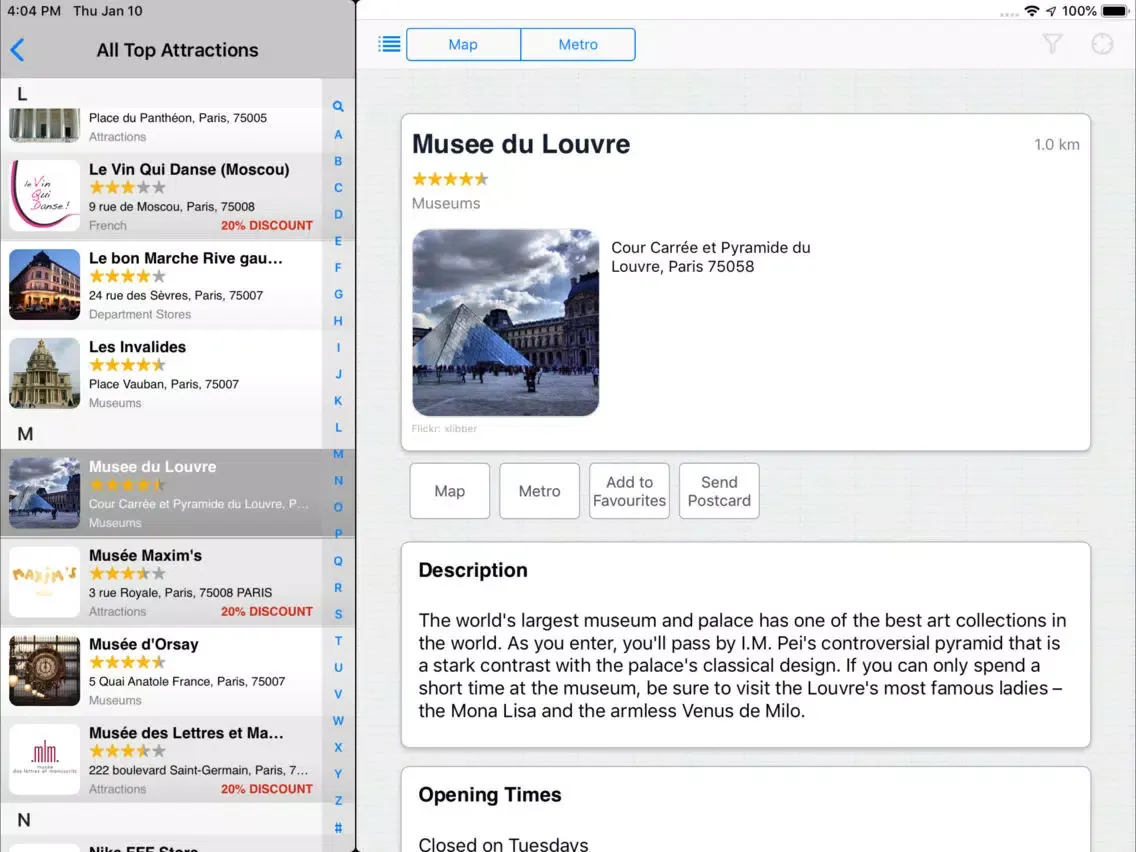The width and height of the screenshot is (1136, 852).
Task: Jump to letter C in index
Action: pyautogui.click(x=338, y=188)
